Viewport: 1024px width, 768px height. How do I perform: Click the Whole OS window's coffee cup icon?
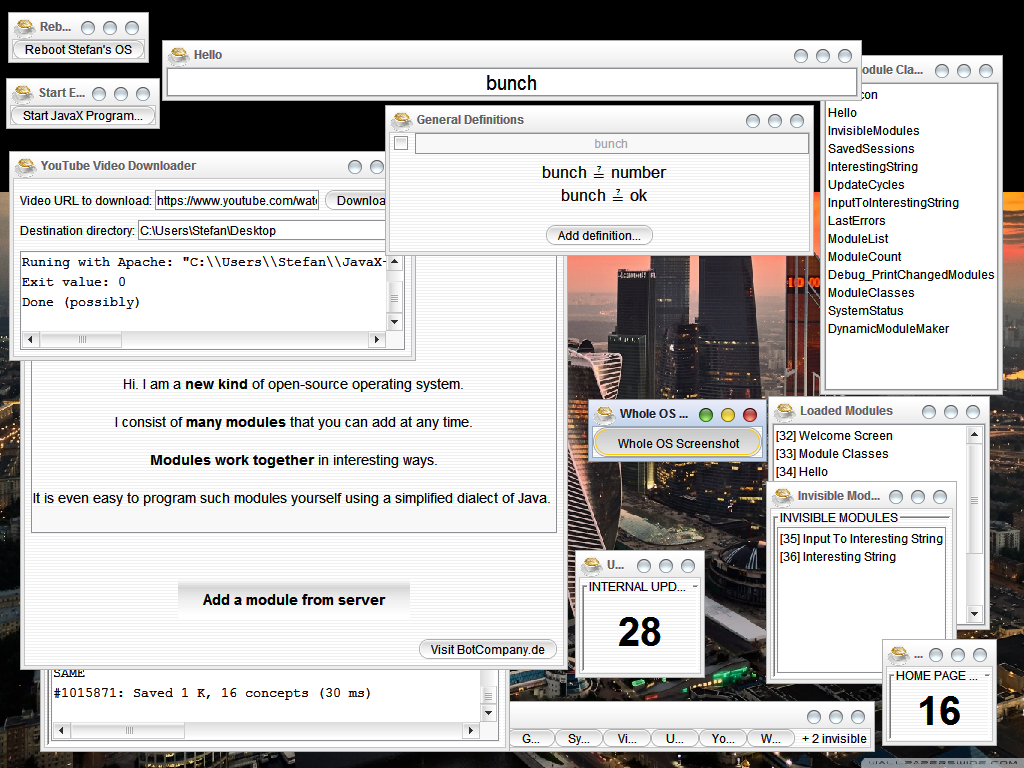coord(605,414)
